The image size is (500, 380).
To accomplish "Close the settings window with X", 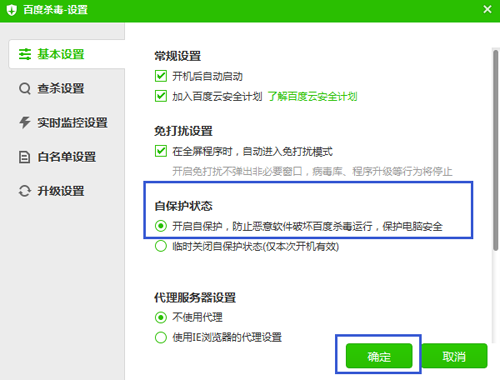I will [x=487, y=9].
